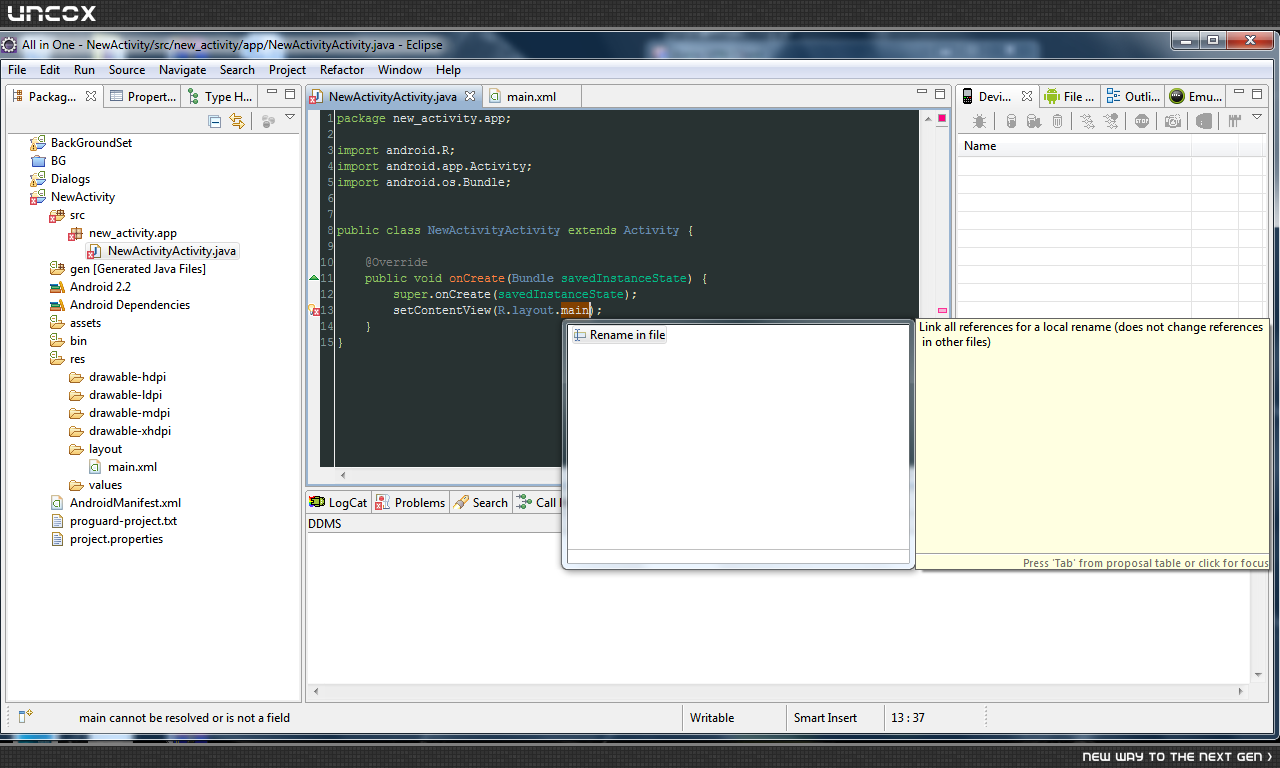The width and height of the screenshot is (1280, 768).
Task: Open the Edit menu
Action: [50, 70]
